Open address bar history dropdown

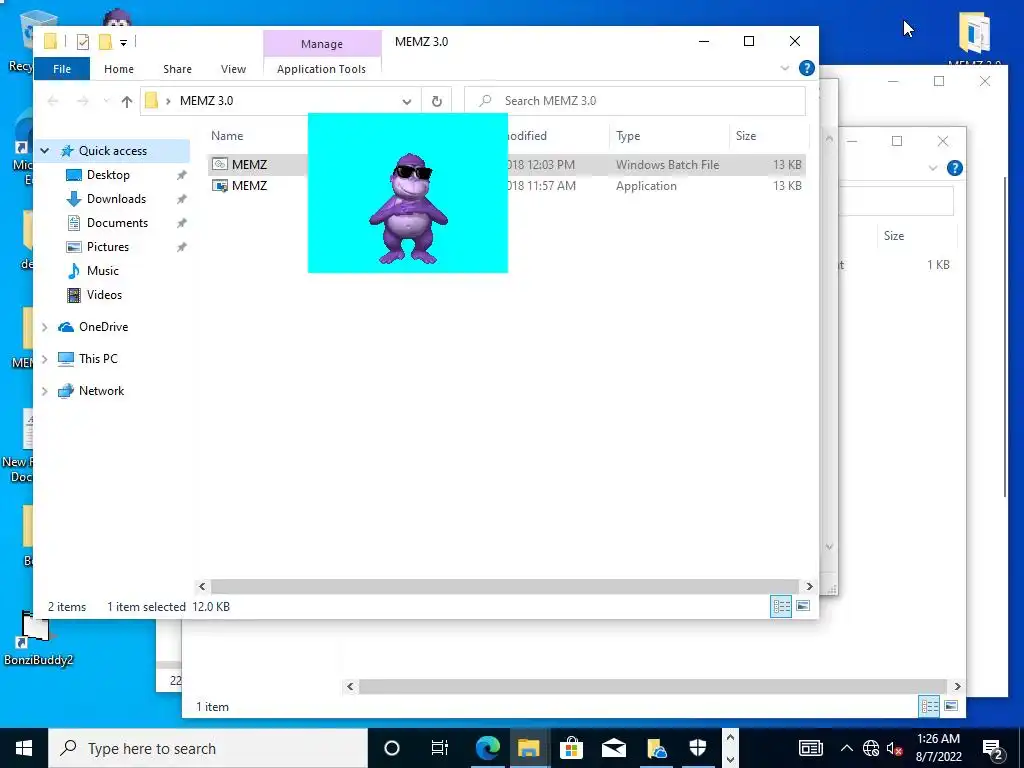(407, 101)
